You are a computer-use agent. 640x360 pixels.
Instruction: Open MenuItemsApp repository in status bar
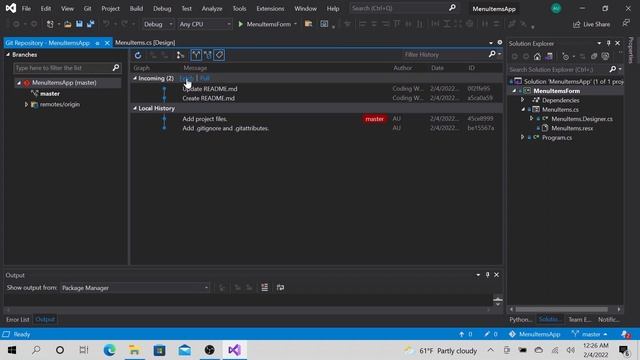[x=534, y=334]
